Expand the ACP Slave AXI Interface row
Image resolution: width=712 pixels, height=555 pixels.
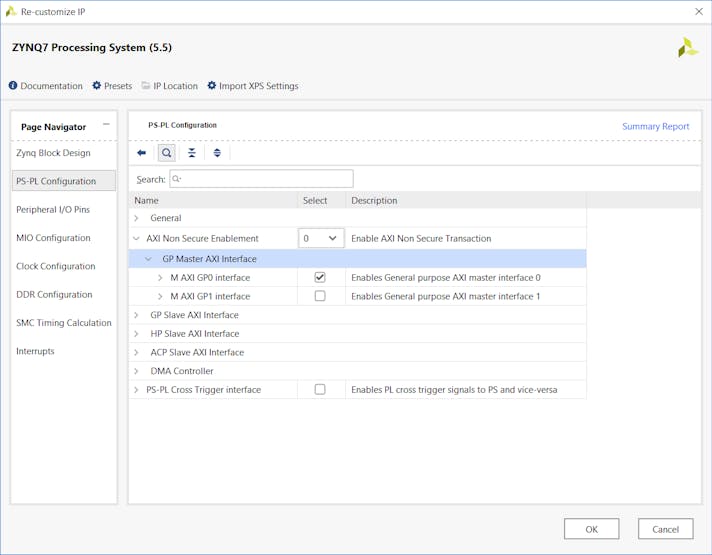point(136,352)
